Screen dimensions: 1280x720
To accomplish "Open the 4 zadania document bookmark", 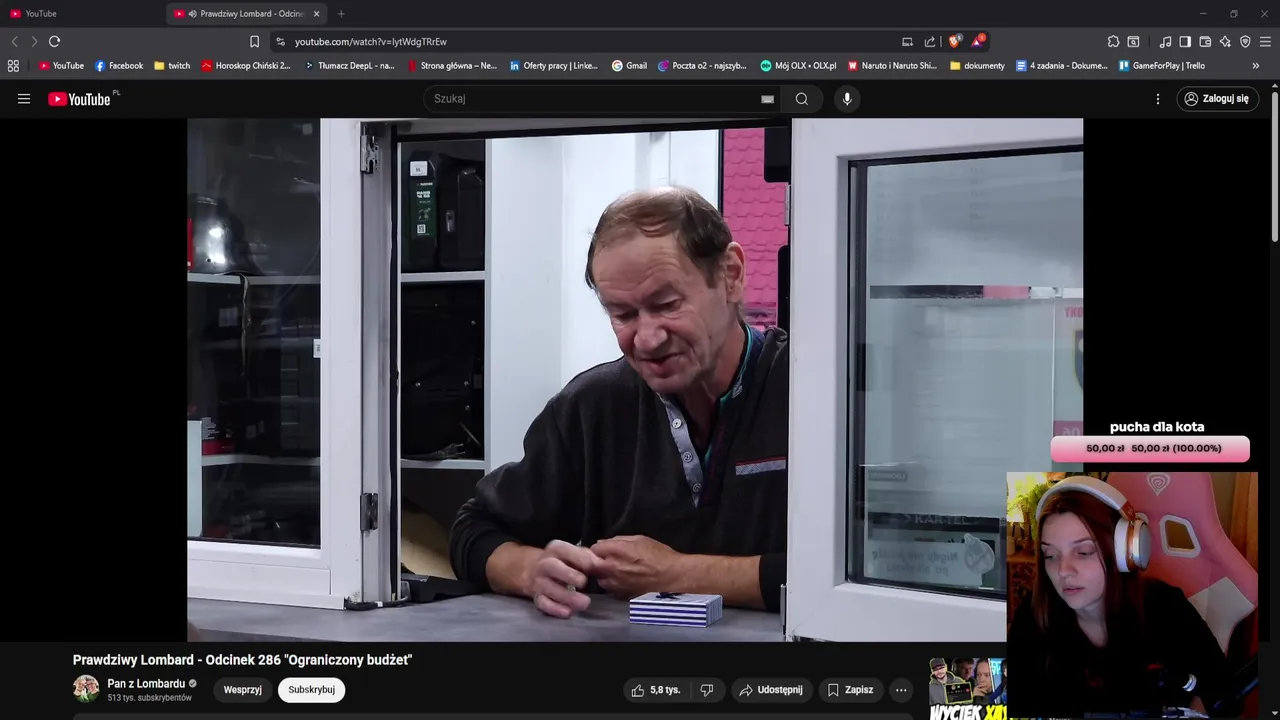I will coord(1062,66).
